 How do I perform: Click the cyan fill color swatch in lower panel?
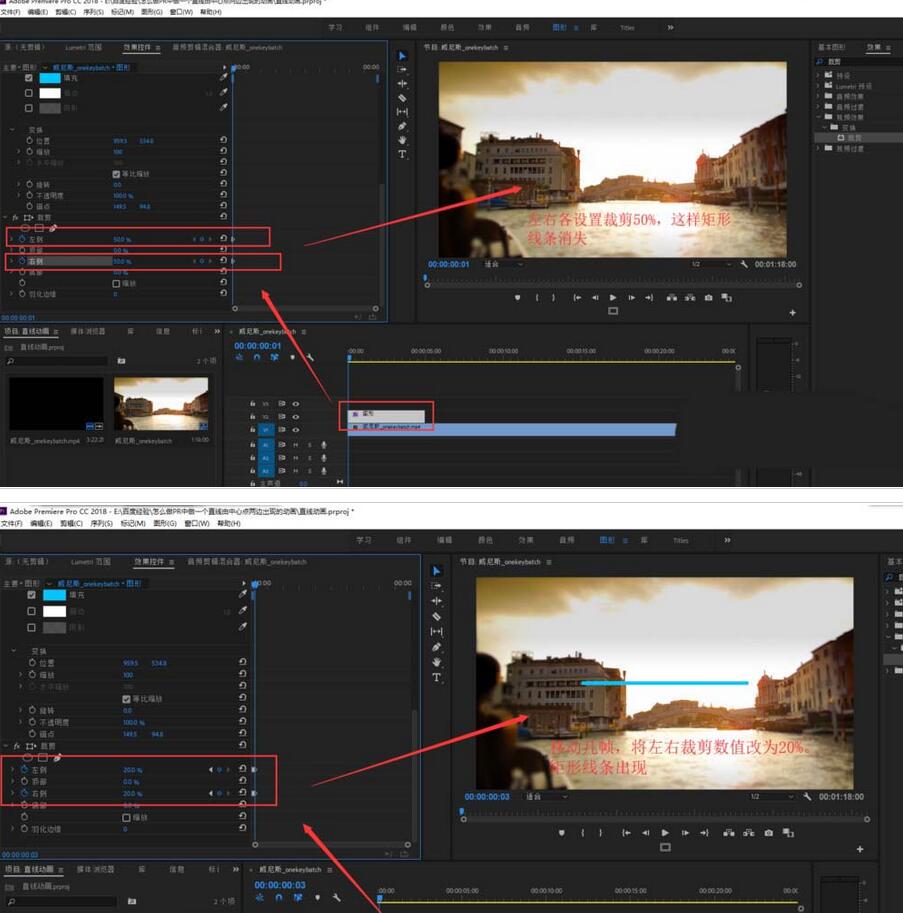tap(53, 595)
